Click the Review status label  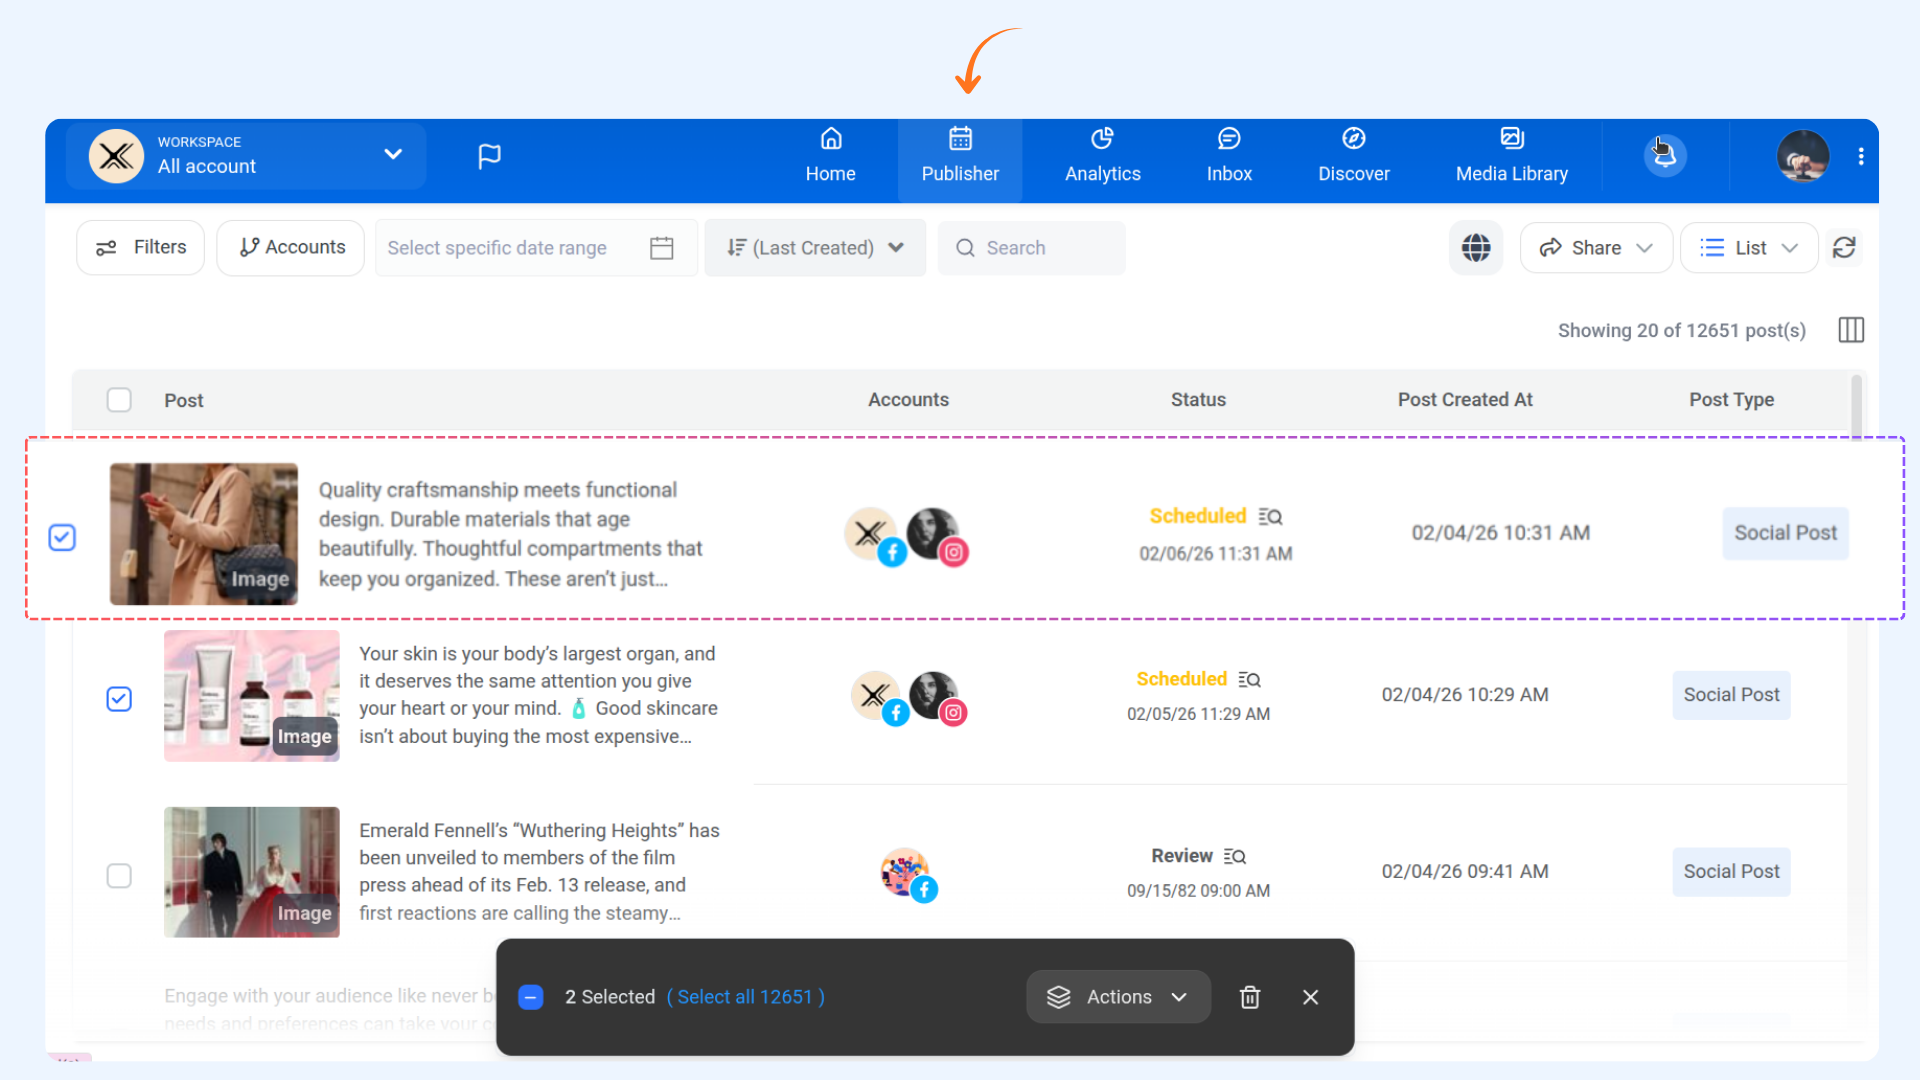pyautogui.click(x=1182, y=856)
